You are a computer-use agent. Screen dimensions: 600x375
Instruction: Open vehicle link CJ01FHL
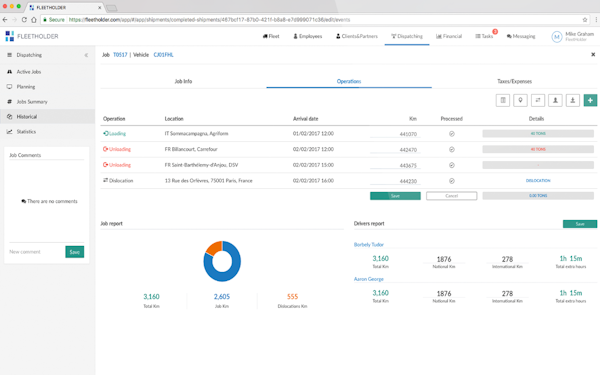pyautogui.click(x=163, y=55)
